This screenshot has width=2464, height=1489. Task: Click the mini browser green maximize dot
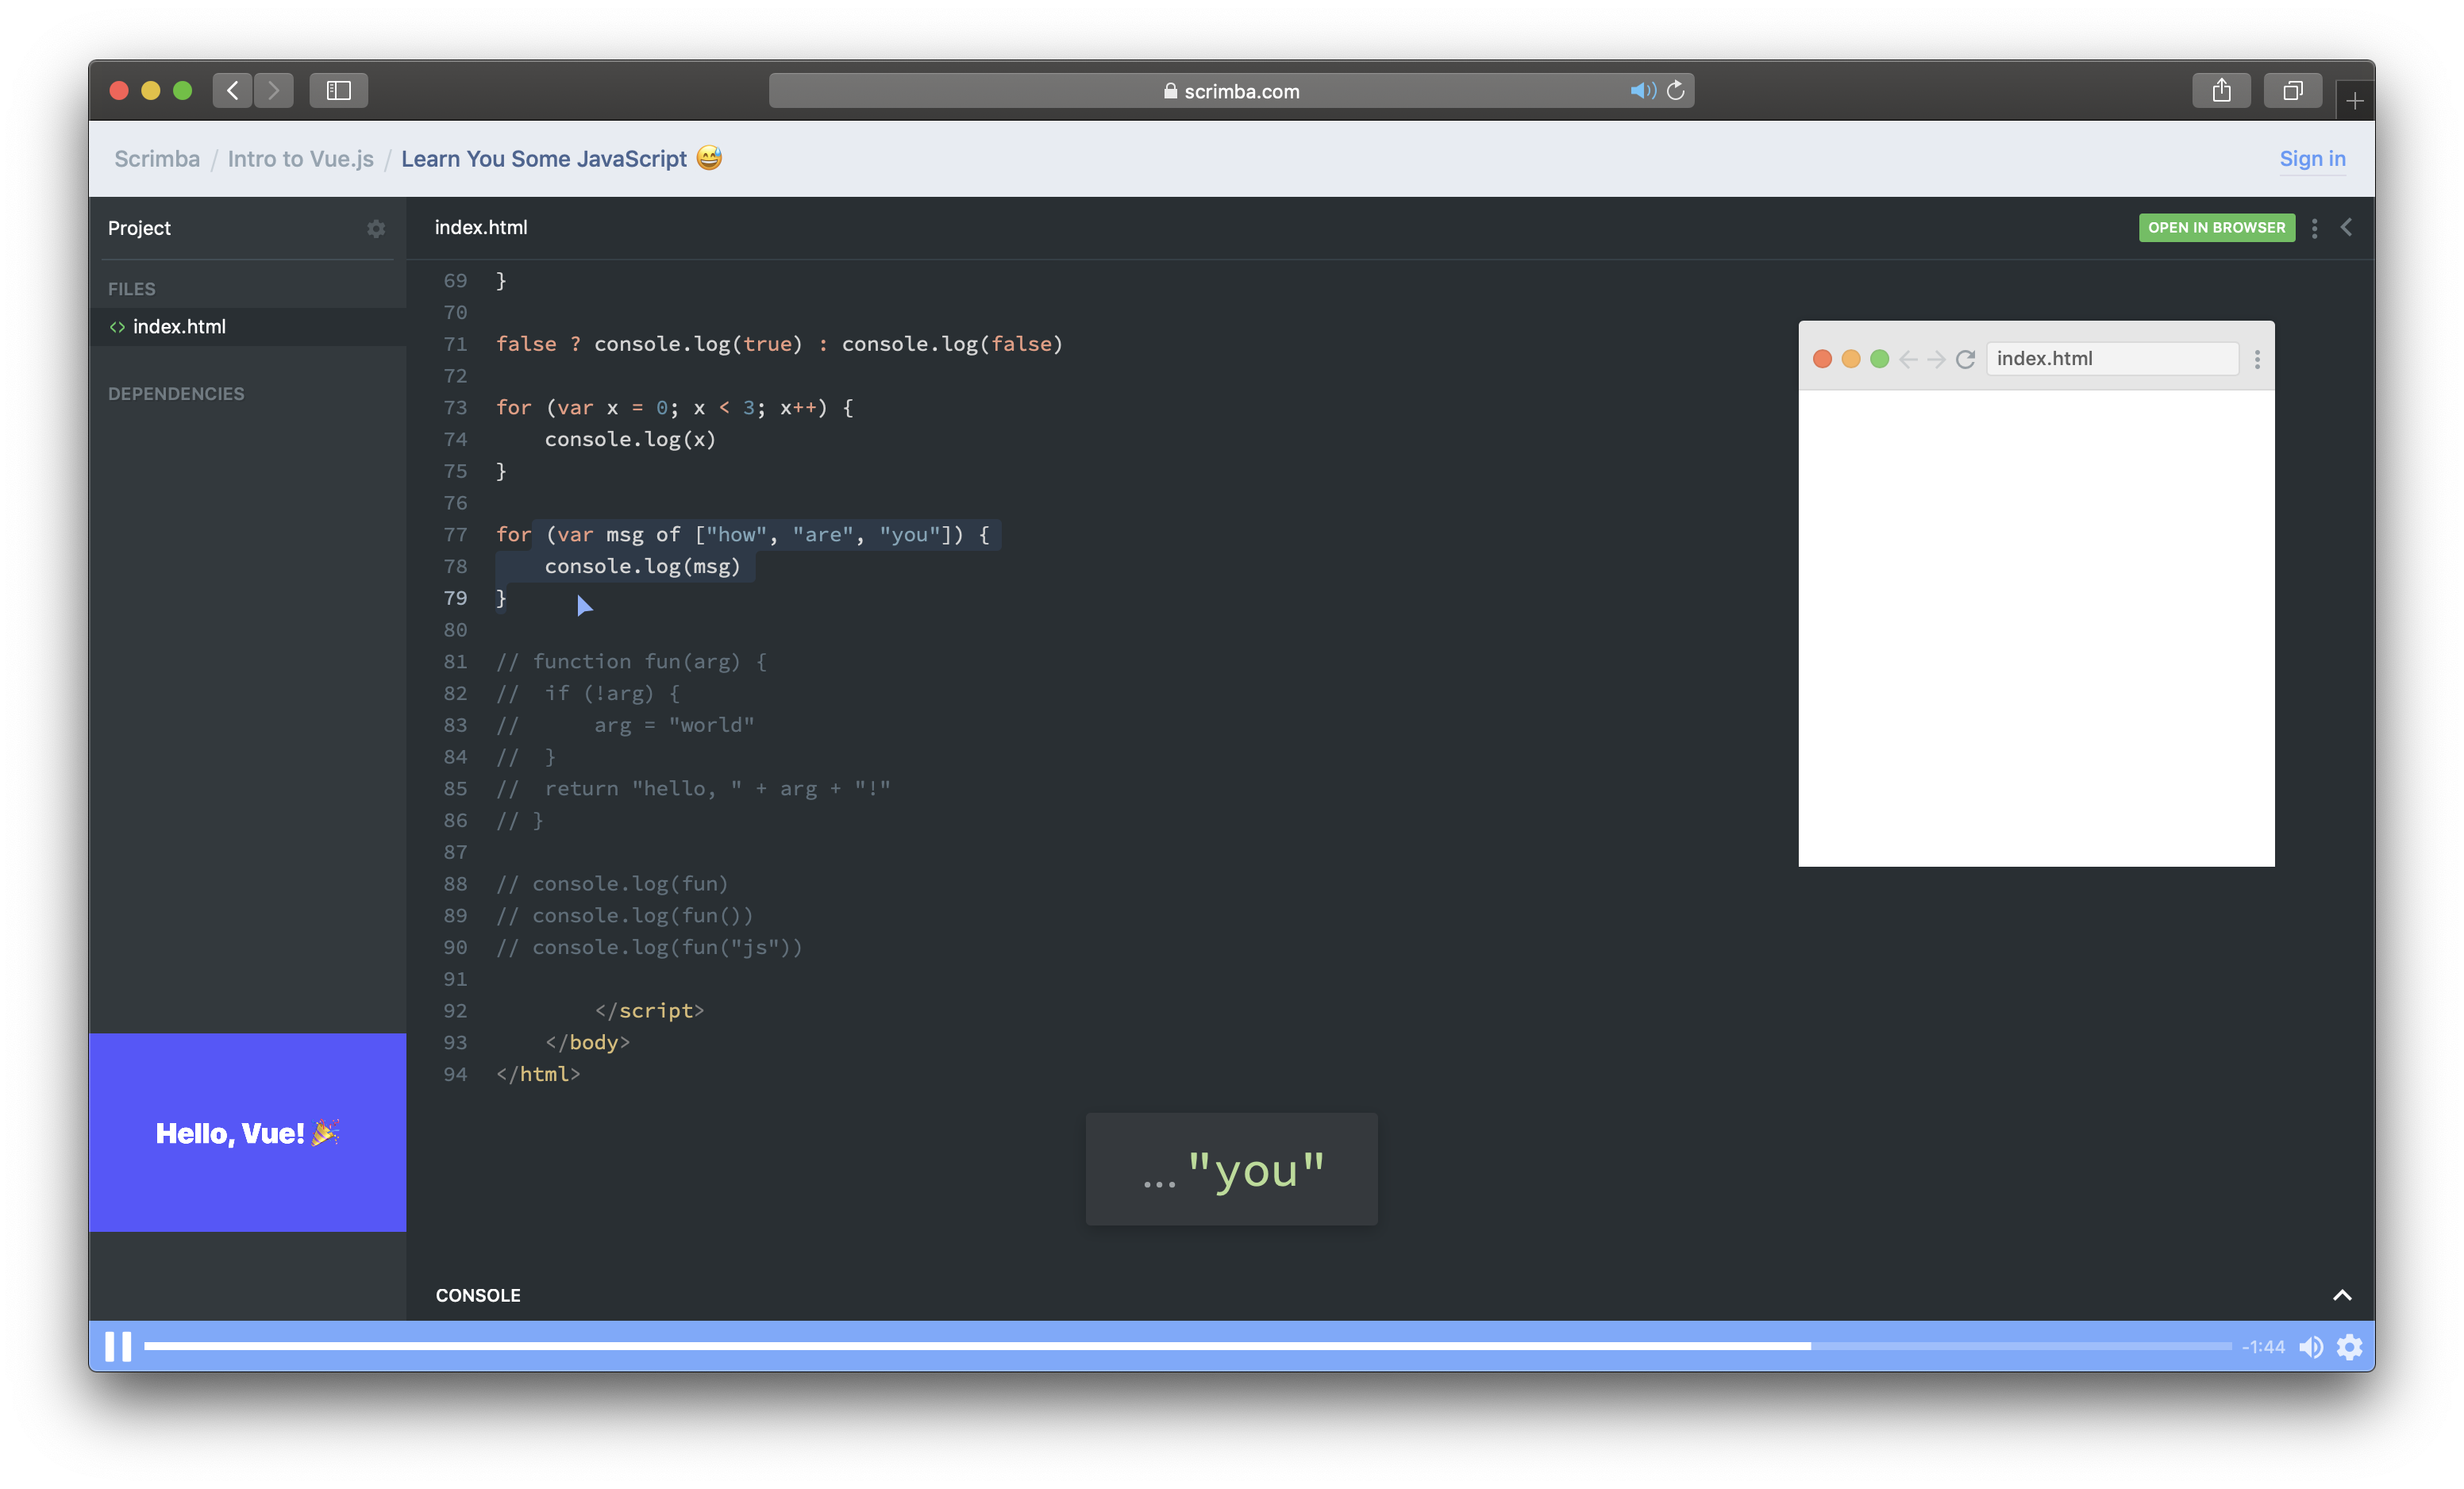tap(1879, 359)
